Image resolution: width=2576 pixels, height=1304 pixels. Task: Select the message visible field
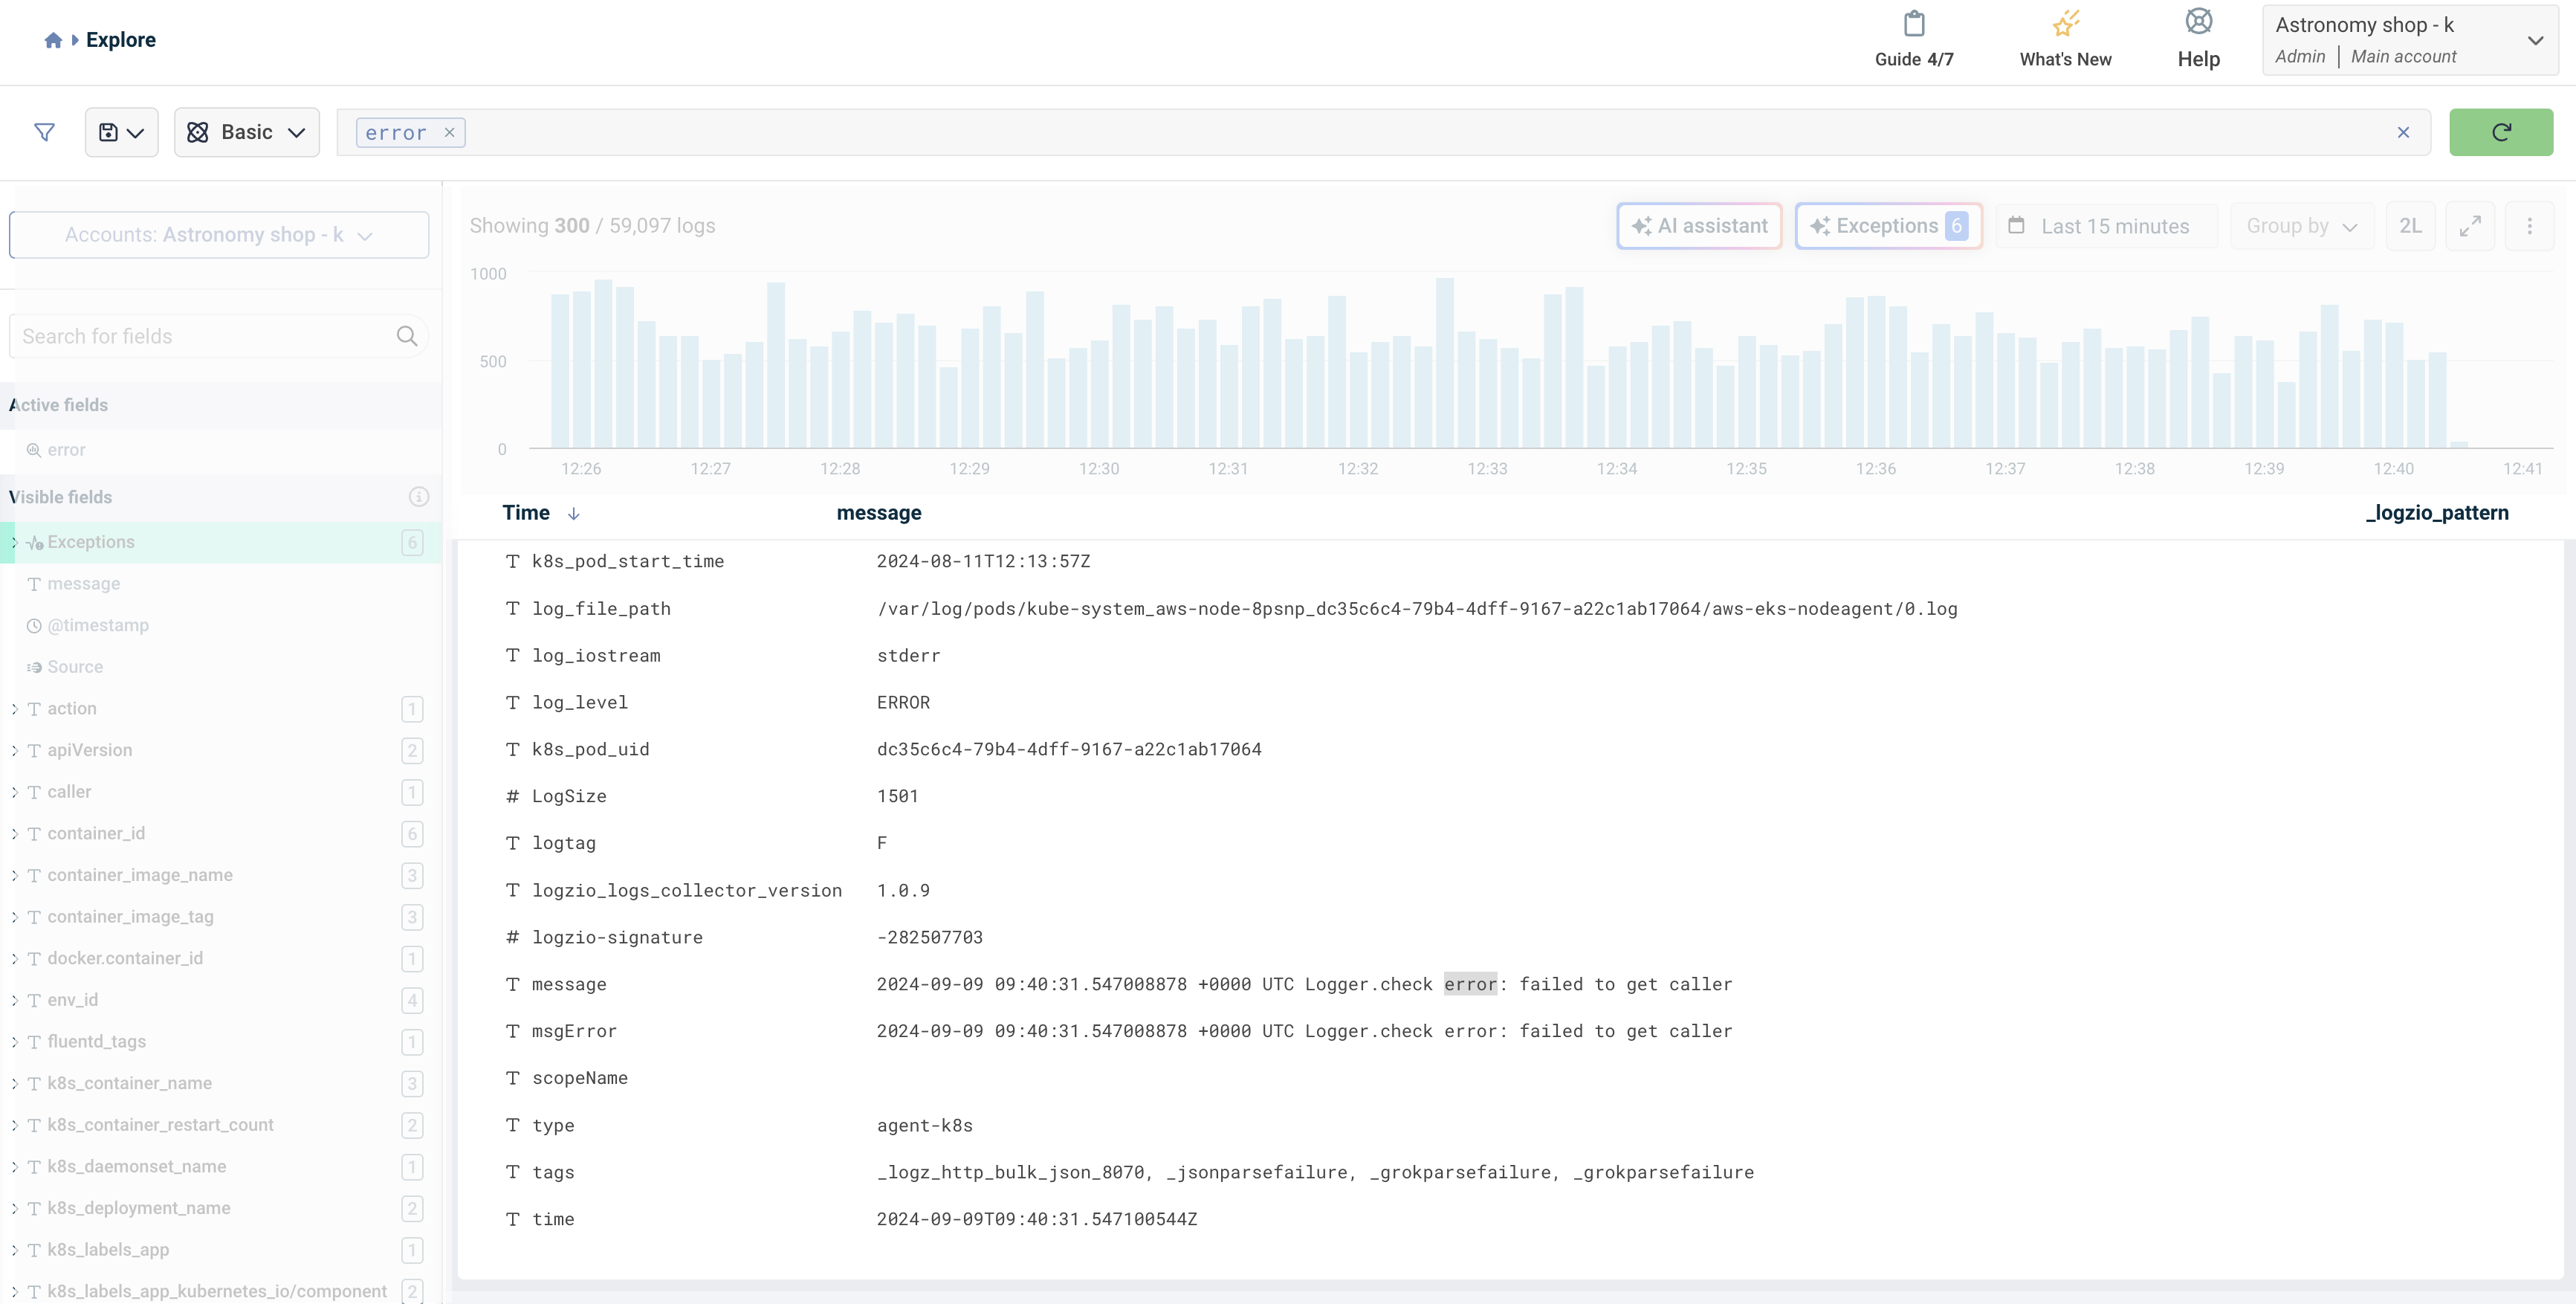coord(83,584)
